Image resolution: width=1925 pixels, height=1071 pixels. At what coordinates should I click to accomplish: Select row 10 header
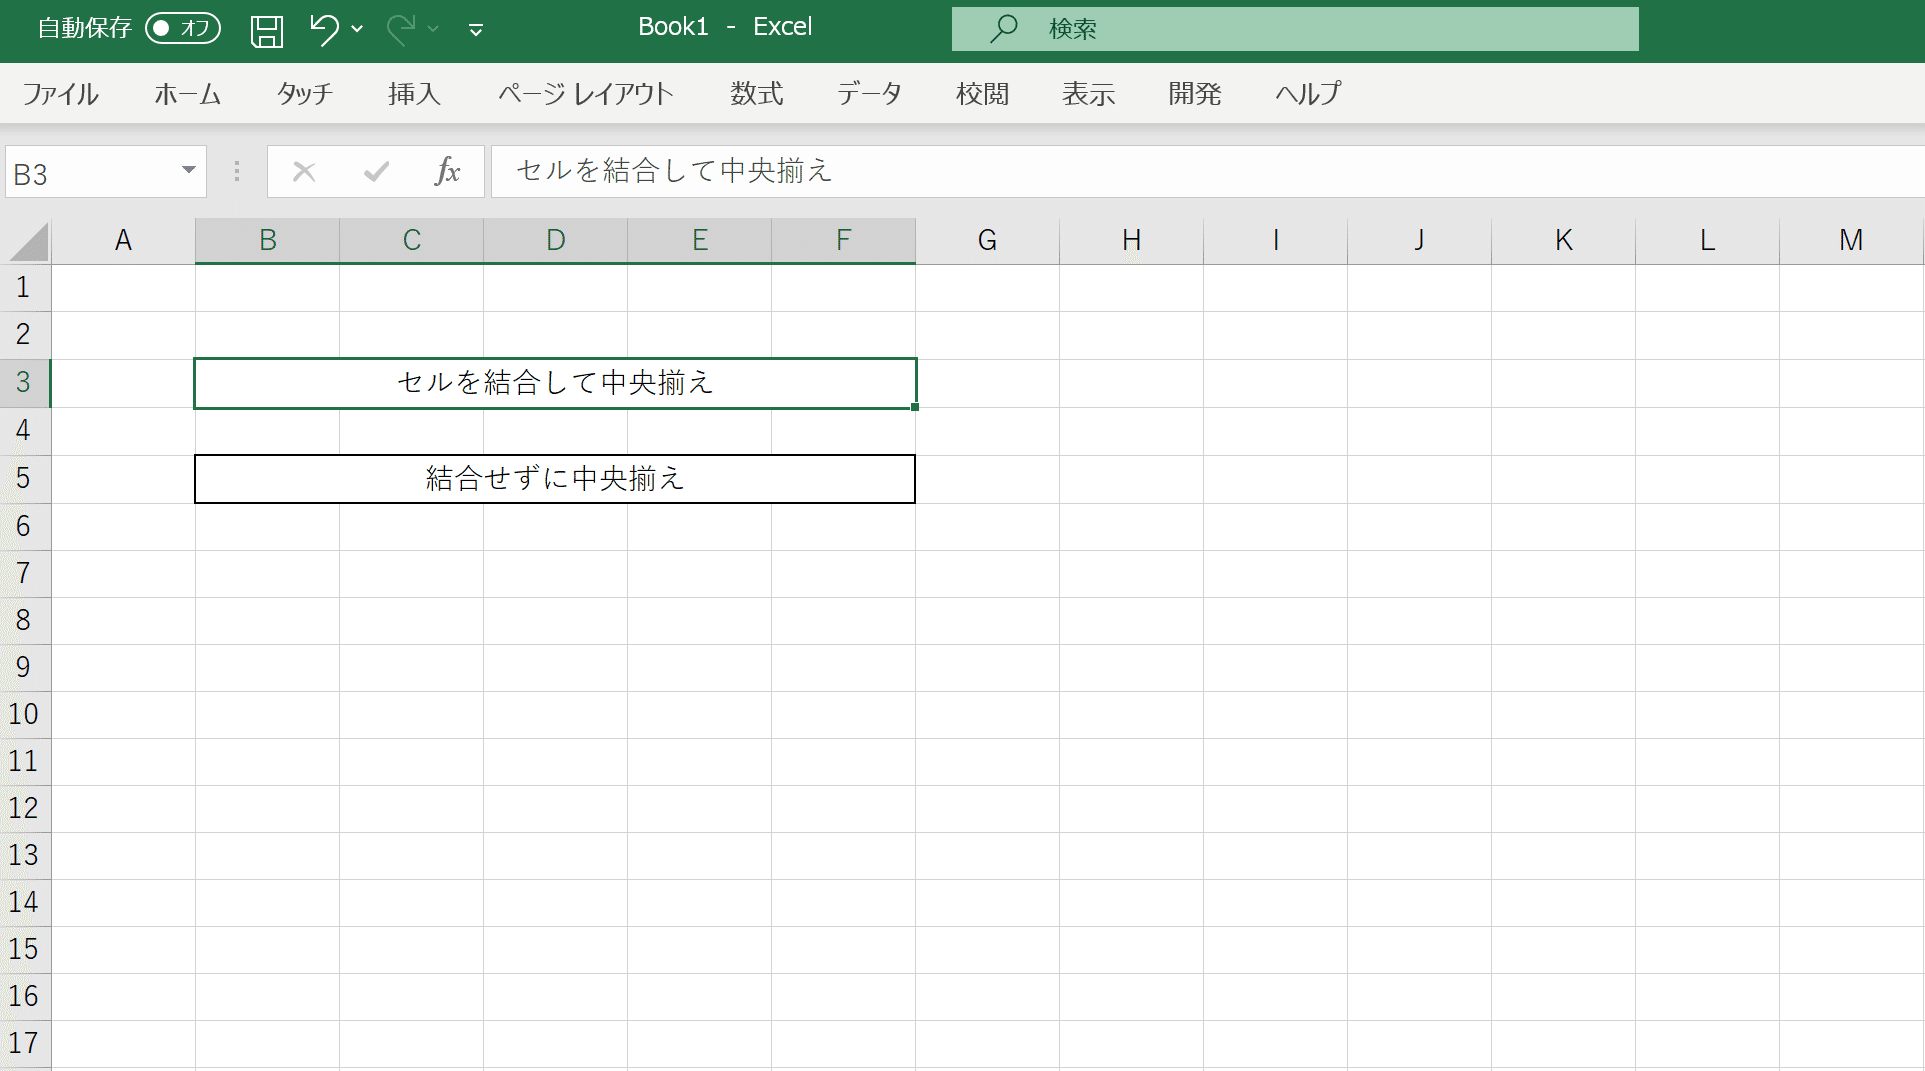[x=24, y=715]
